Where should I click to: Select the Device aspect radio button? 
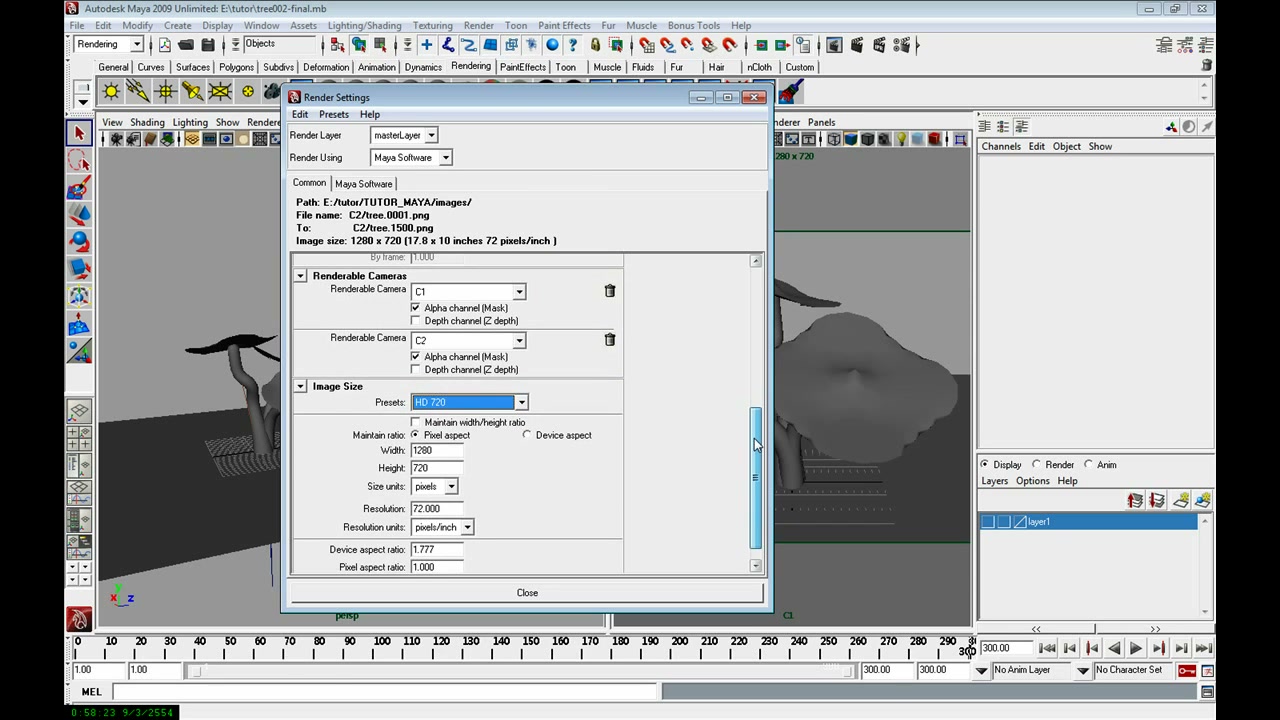pyautogui.click(x=527, y=435)
